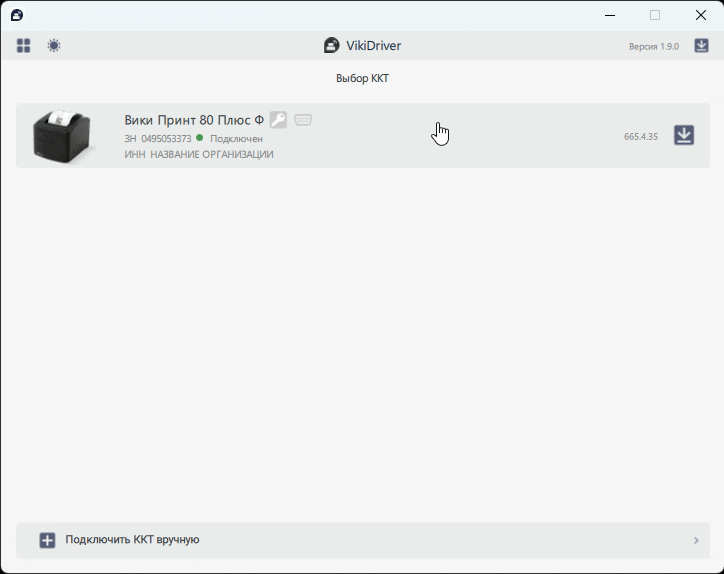Click the port connector icon beside the key
The width and height of the screenshot is (724, 574).
303,120
